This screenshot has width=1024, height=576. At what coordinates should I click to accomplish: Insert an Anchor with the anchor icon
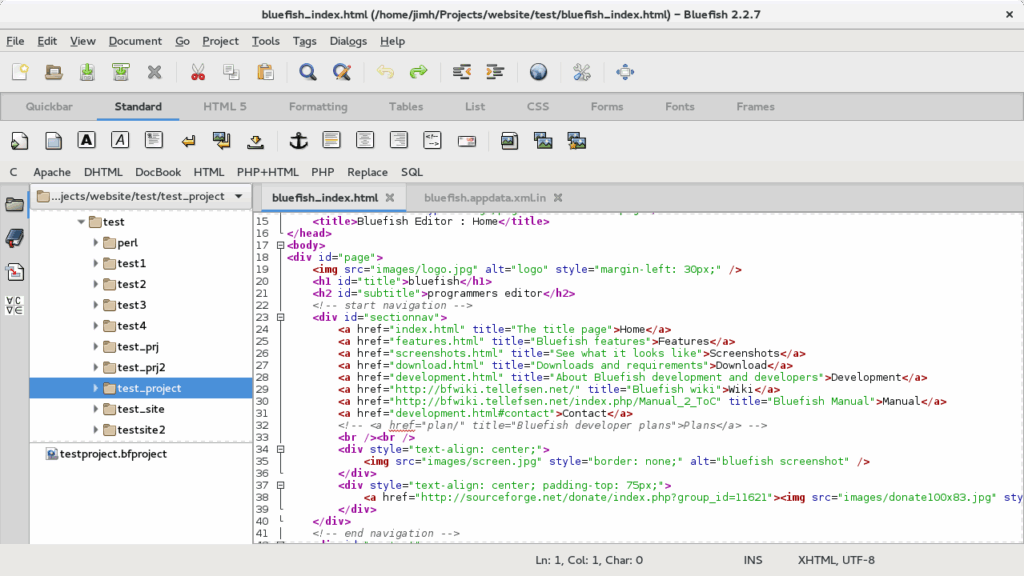click(x=300, y=140)
